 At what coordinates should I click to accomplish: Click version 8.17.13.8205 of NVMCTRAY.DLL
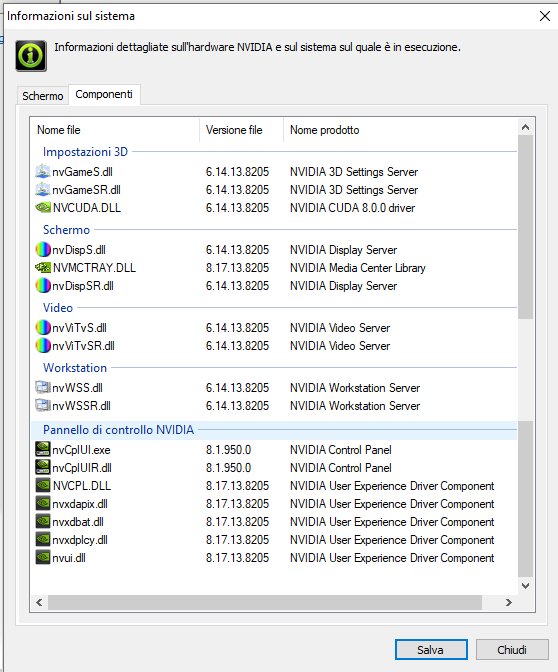(237, 268)
